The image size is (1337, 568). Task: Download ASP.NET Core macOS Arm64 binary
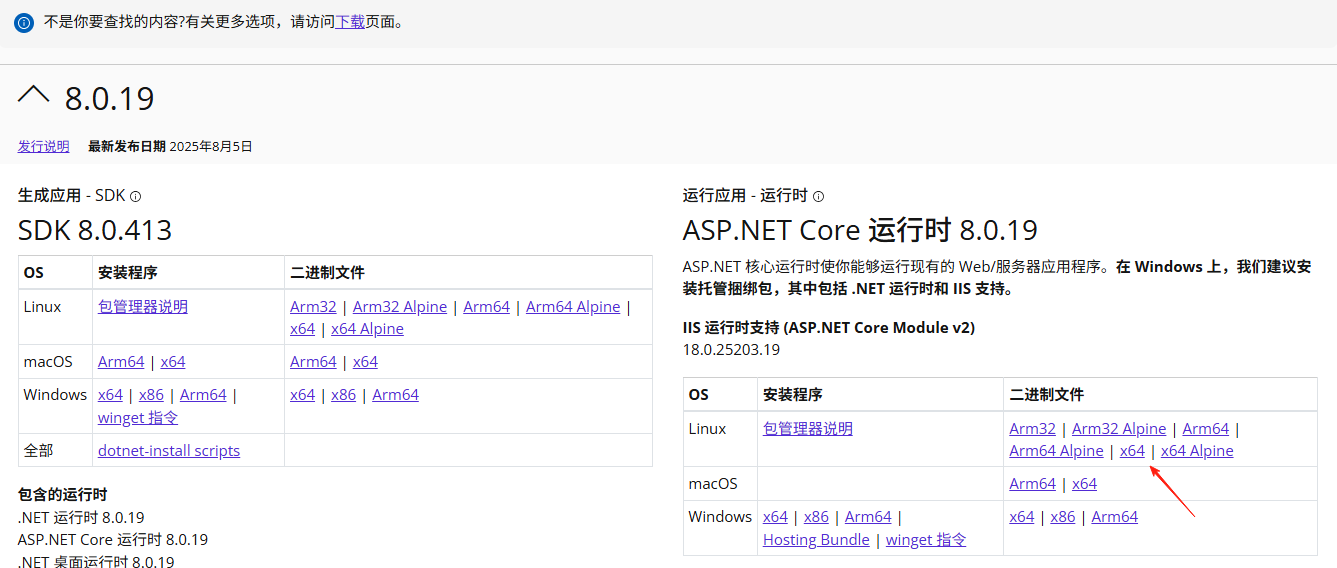1032,484
